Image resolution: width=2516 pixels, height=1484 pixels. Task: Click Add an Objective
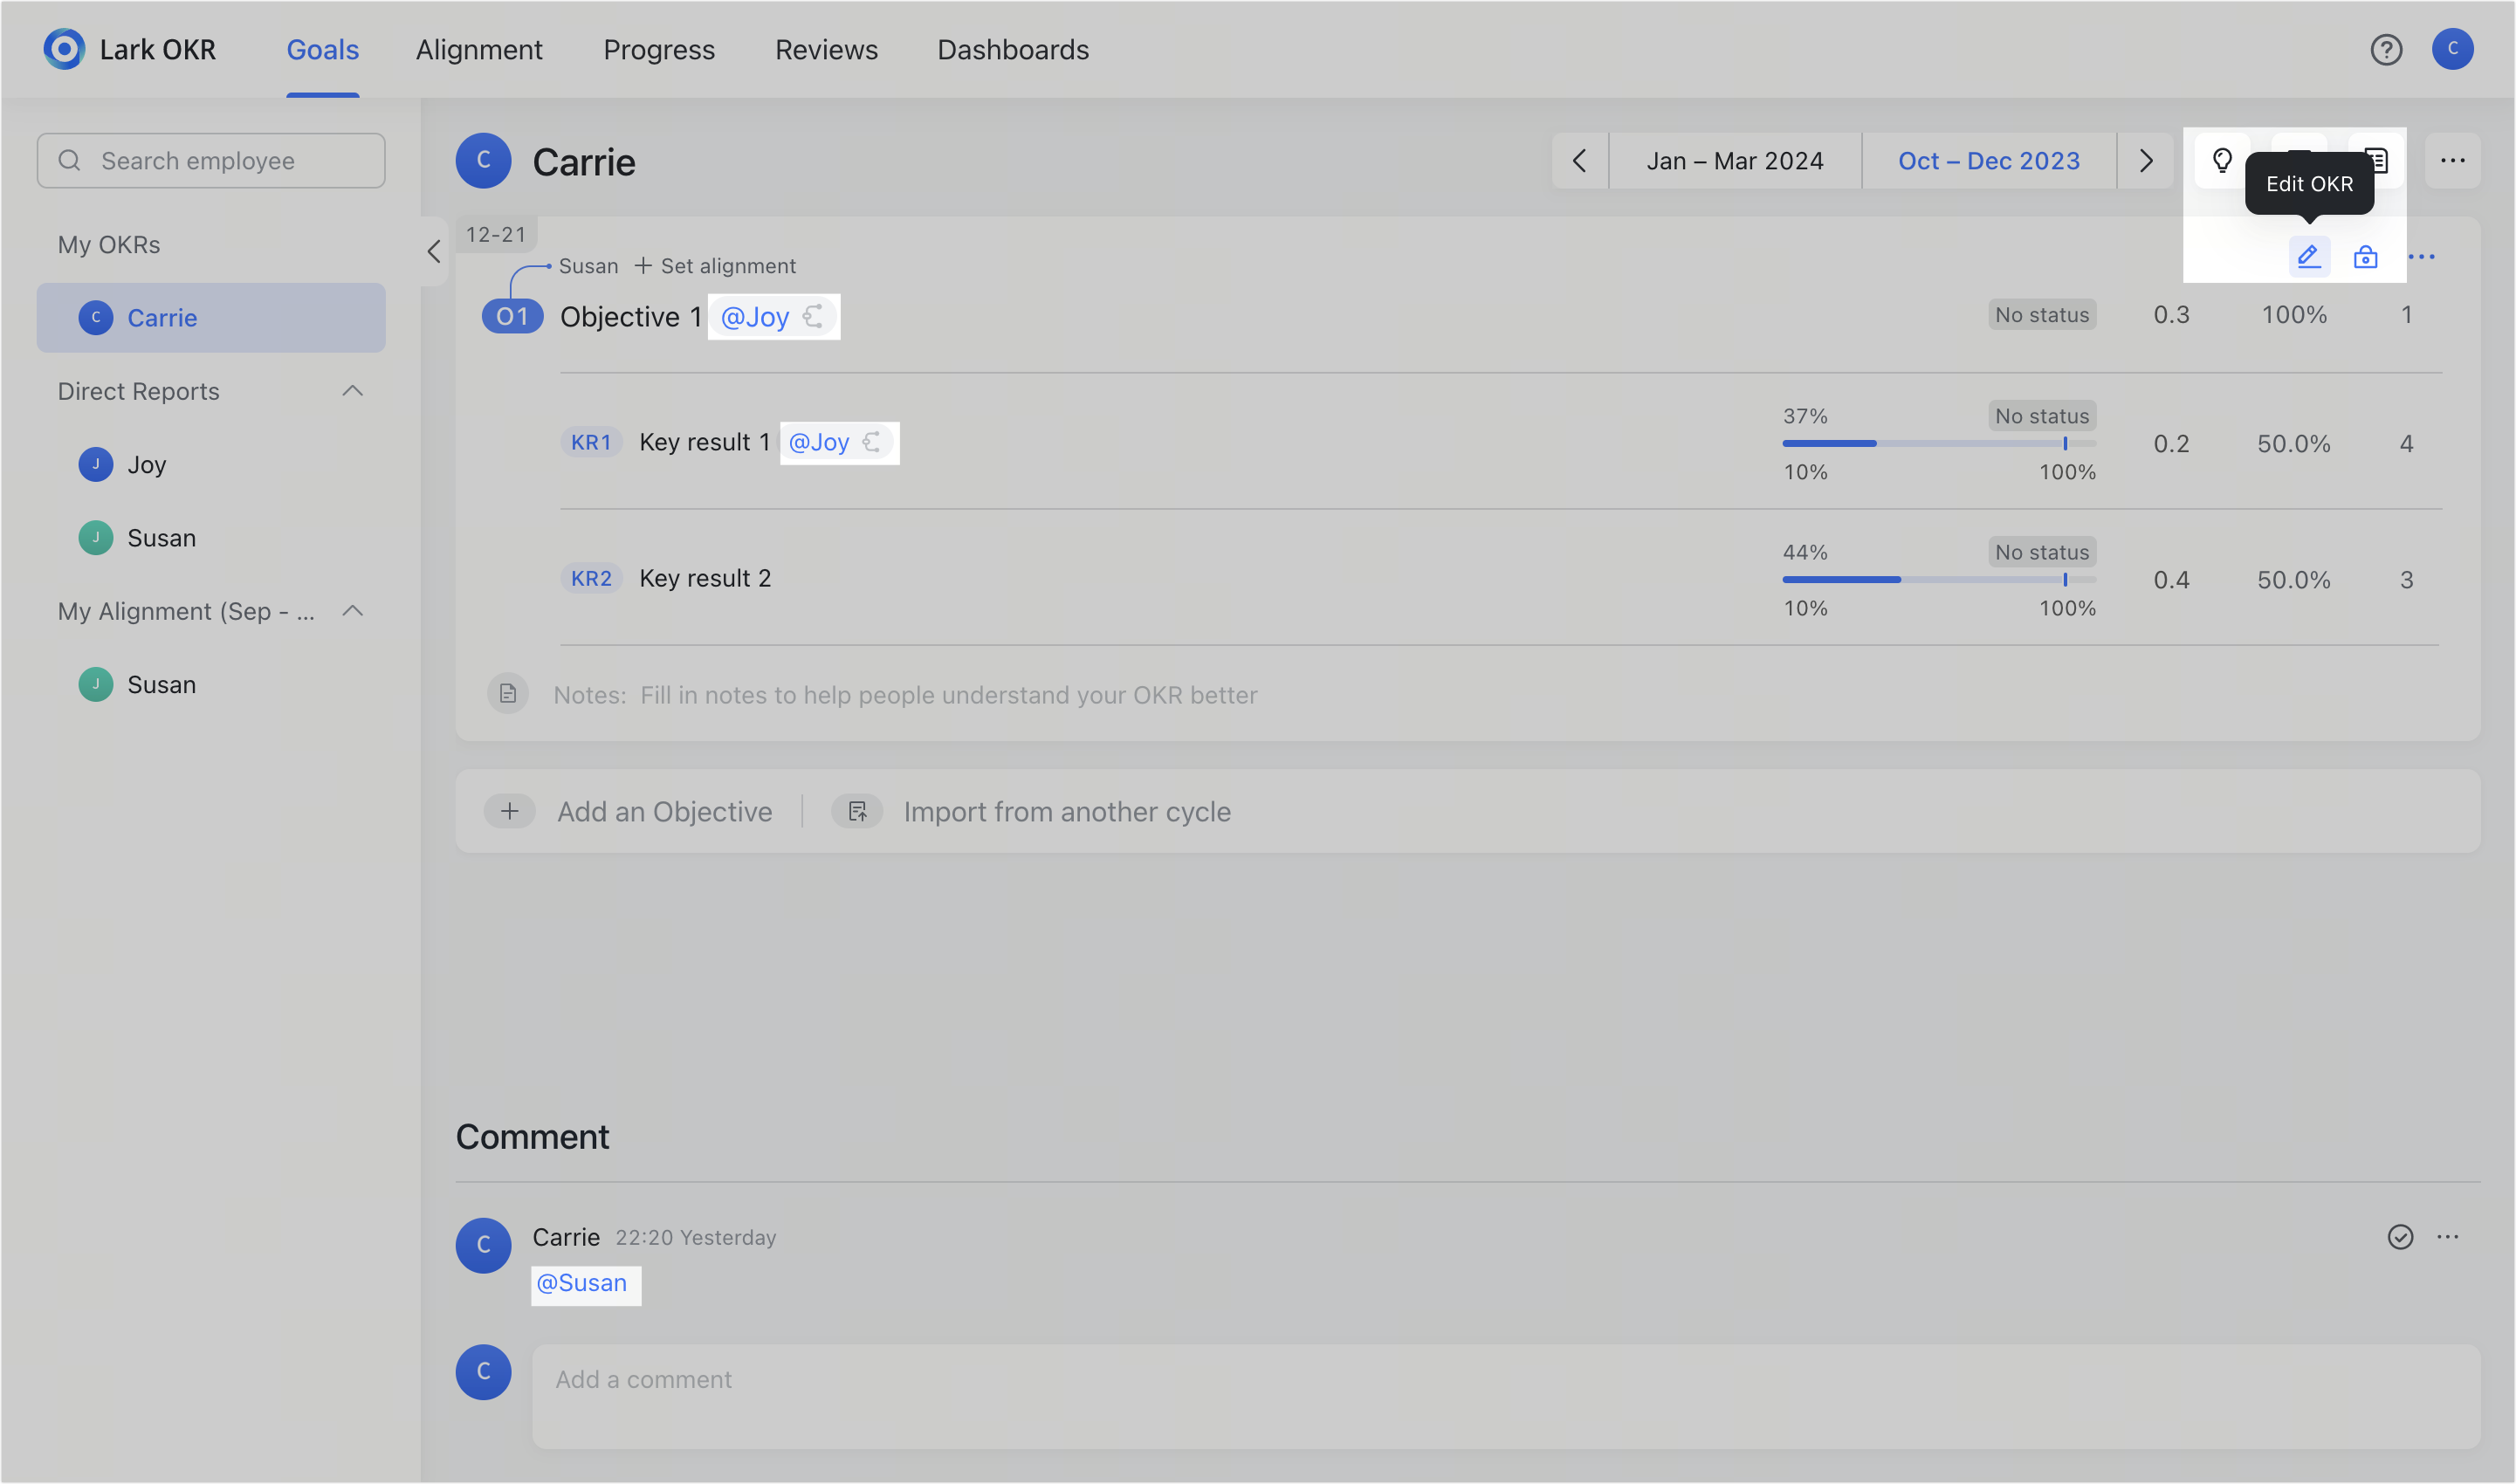click(x=664, y=811)
